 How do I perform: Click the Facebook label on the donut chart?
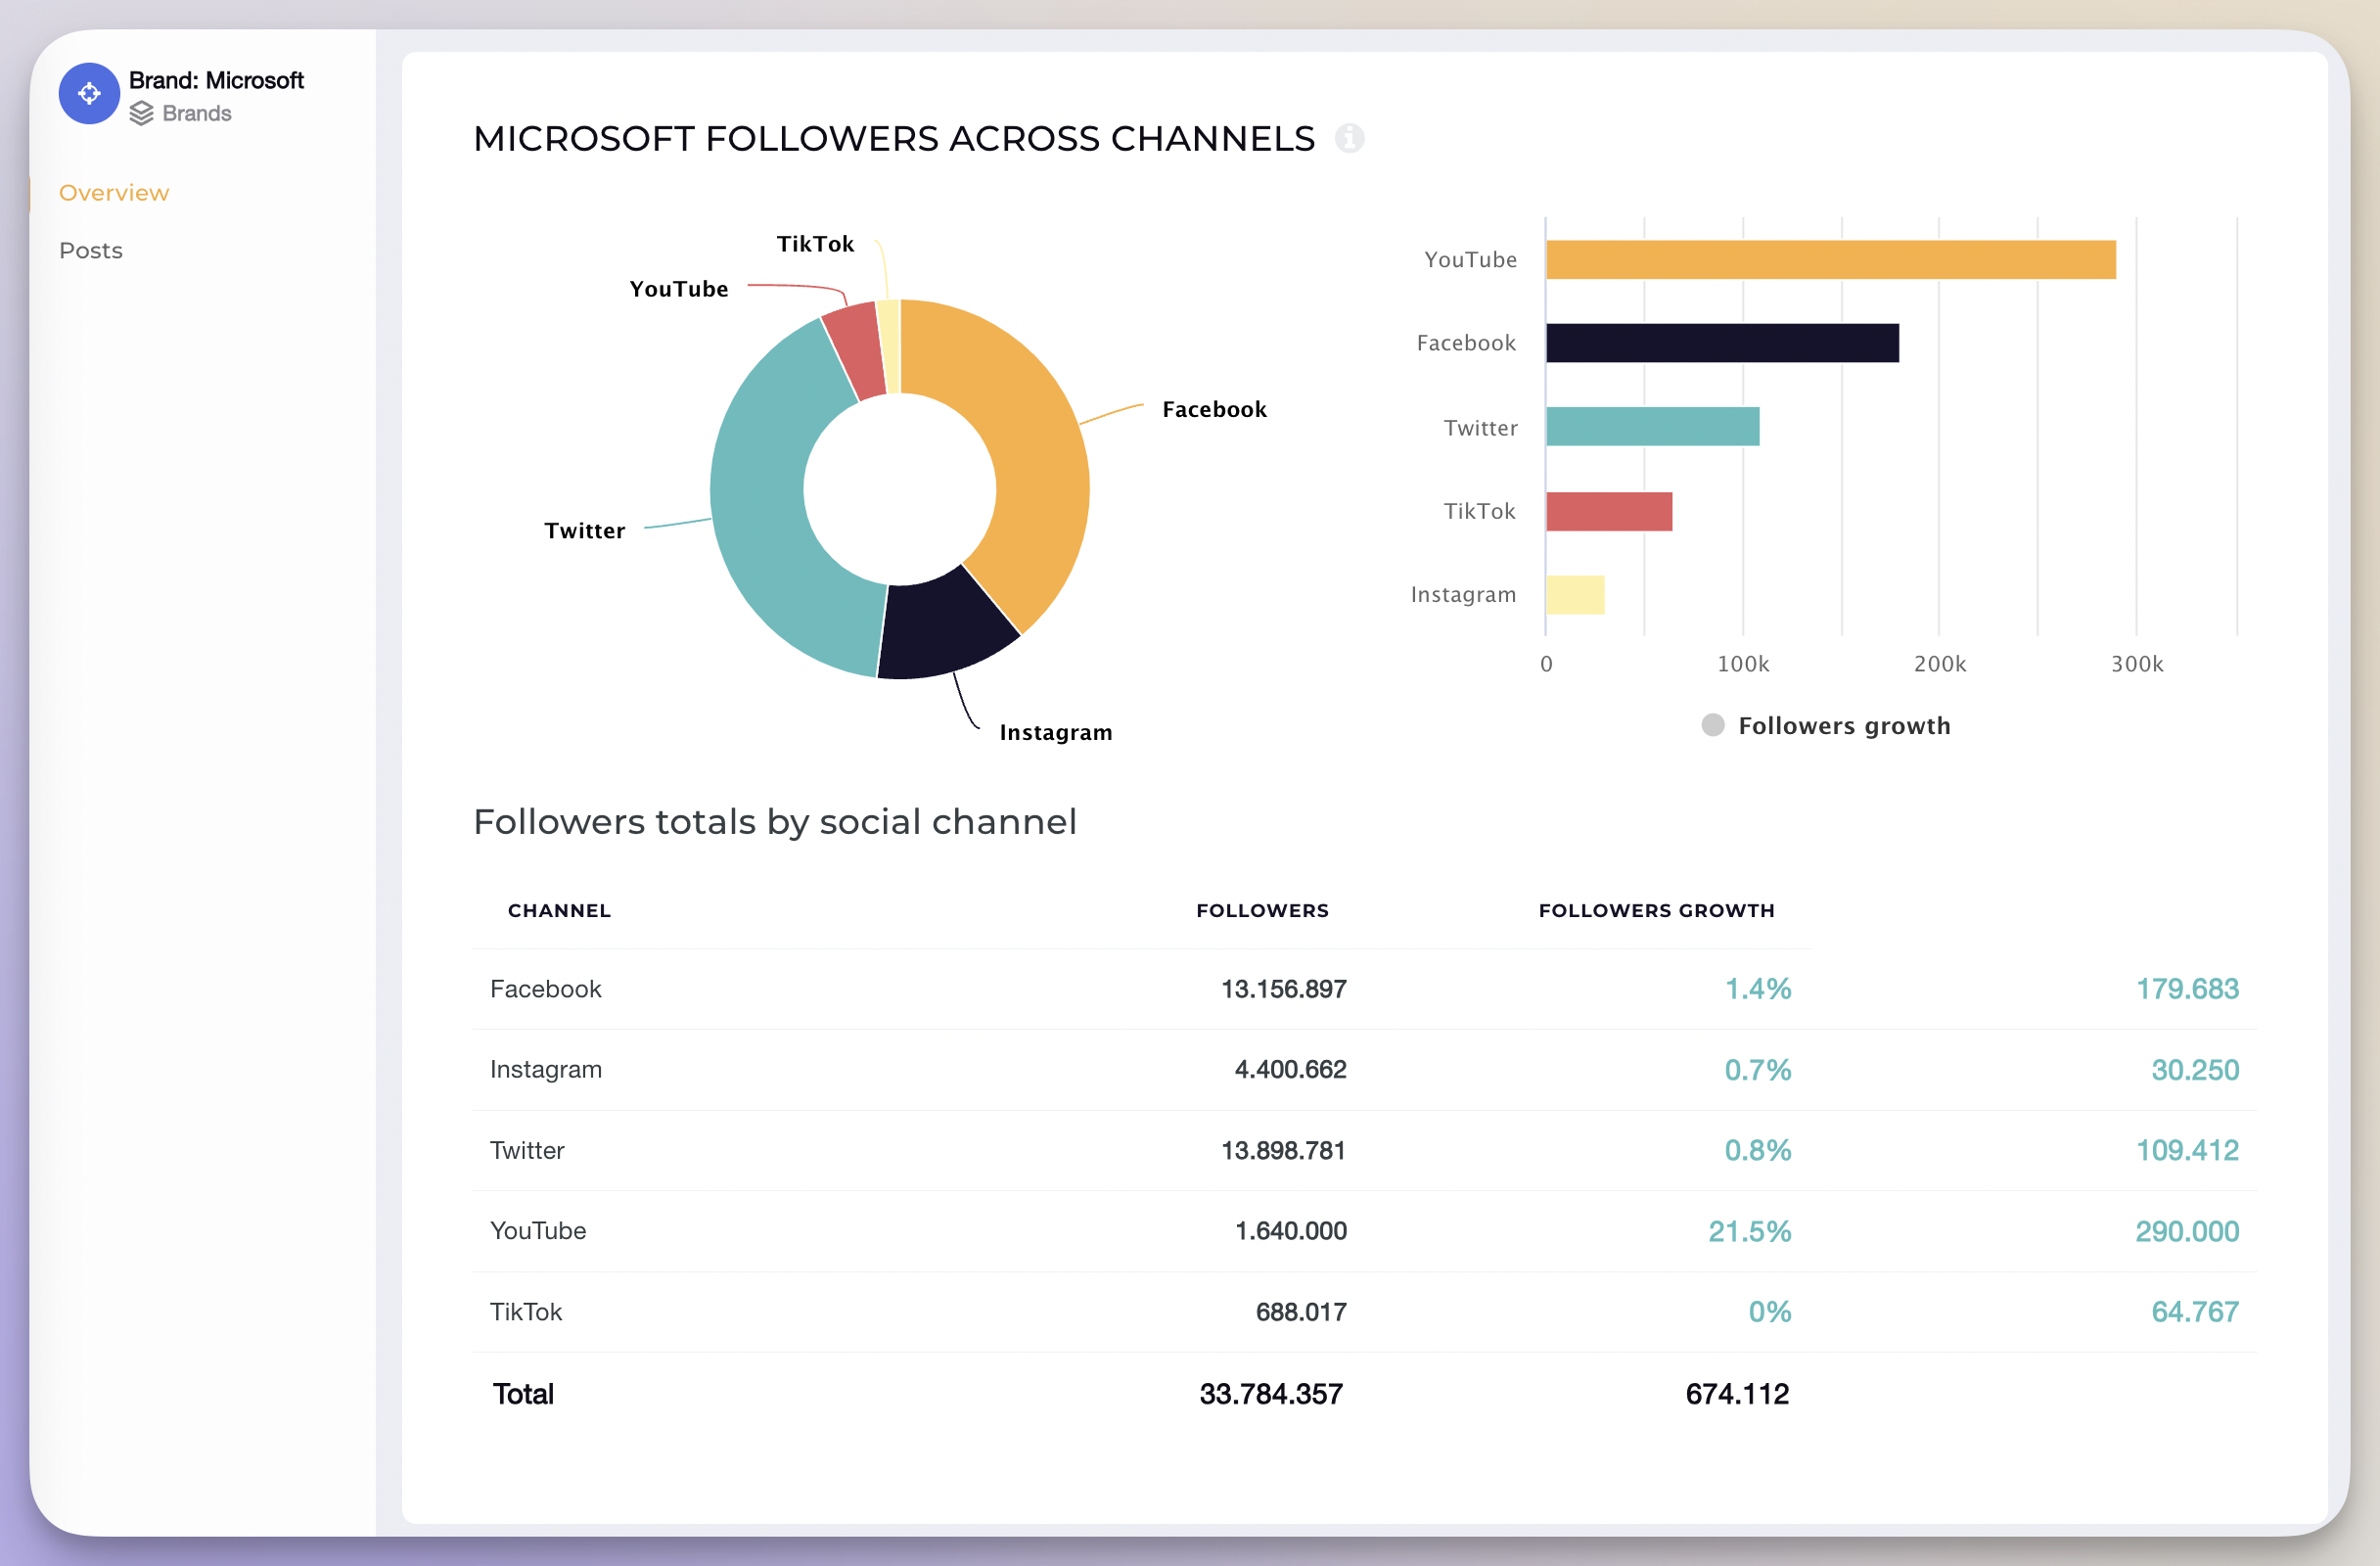coord(1214,410)
